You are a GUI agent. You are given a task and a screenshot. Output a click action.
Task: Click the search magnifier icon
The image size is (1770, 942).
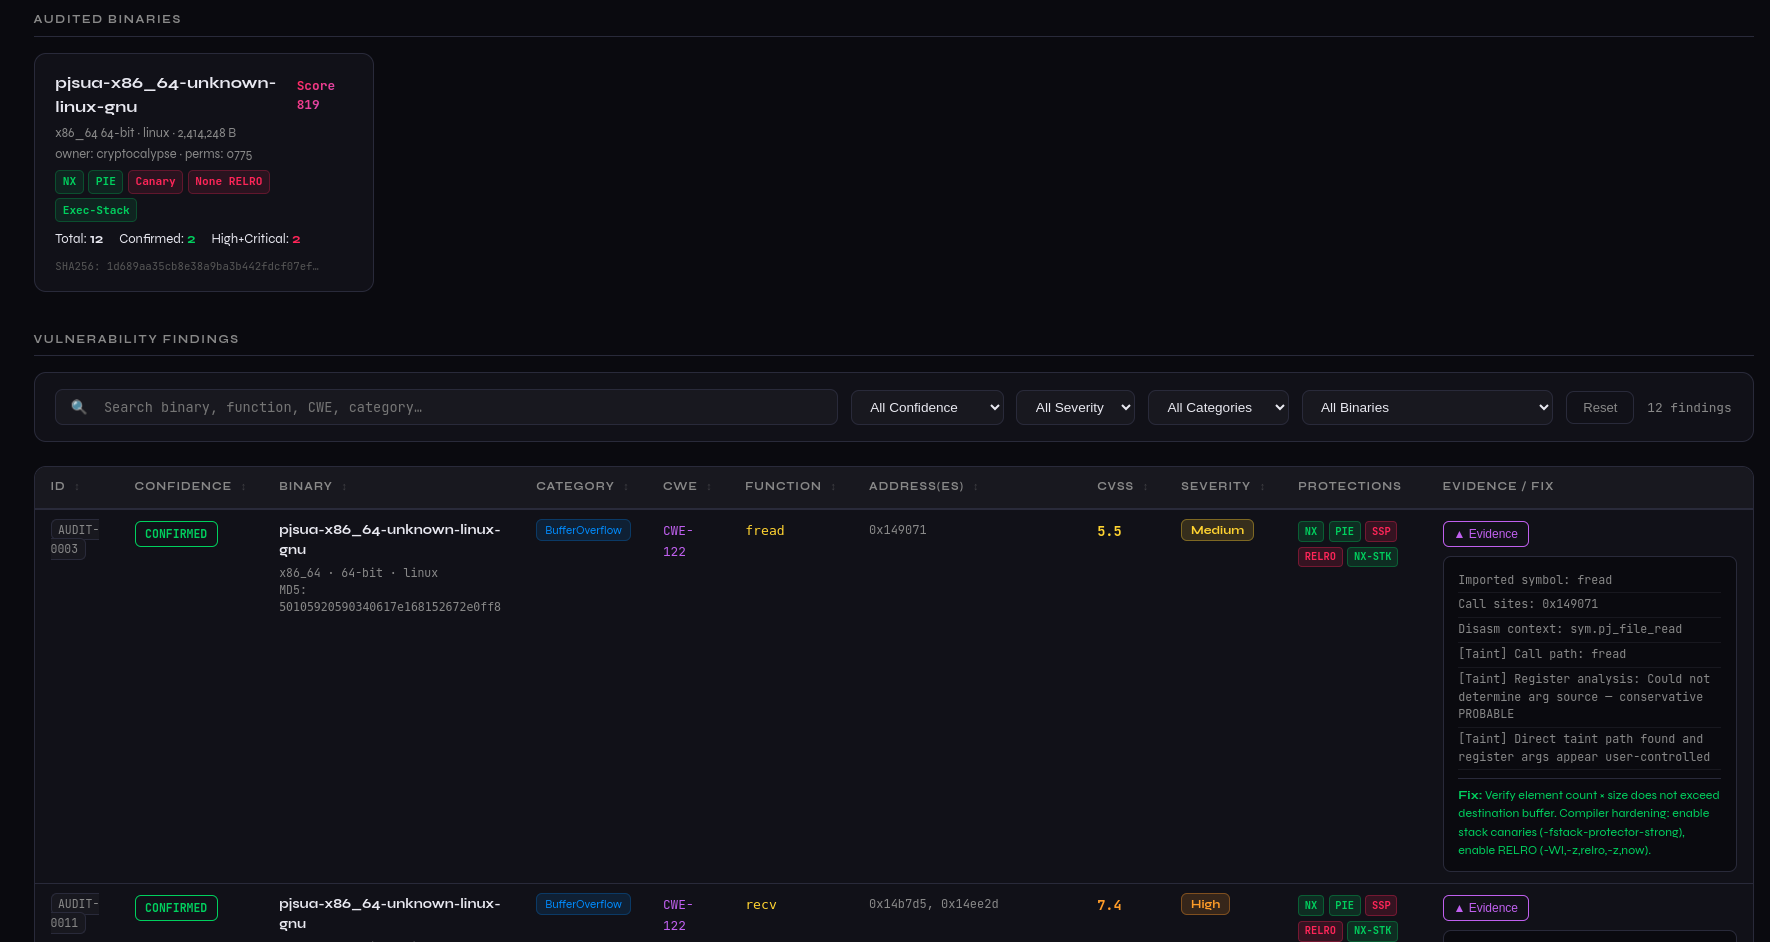(79, 407)
